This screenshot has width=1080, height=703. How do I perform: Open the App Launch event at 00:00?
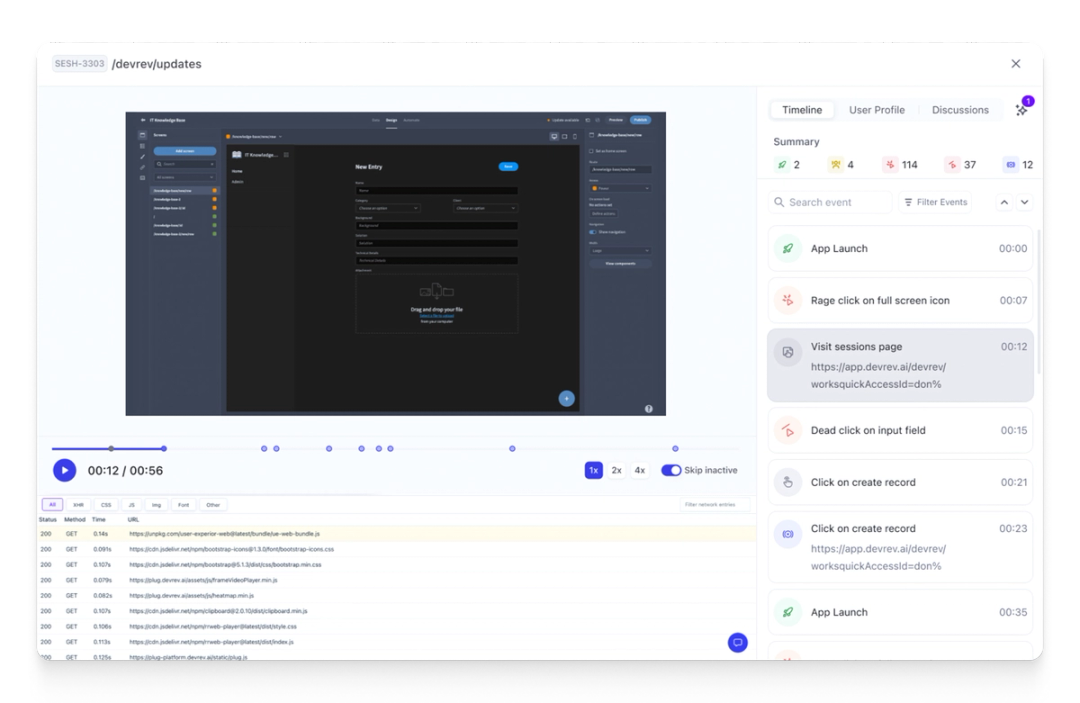point(900,249)
